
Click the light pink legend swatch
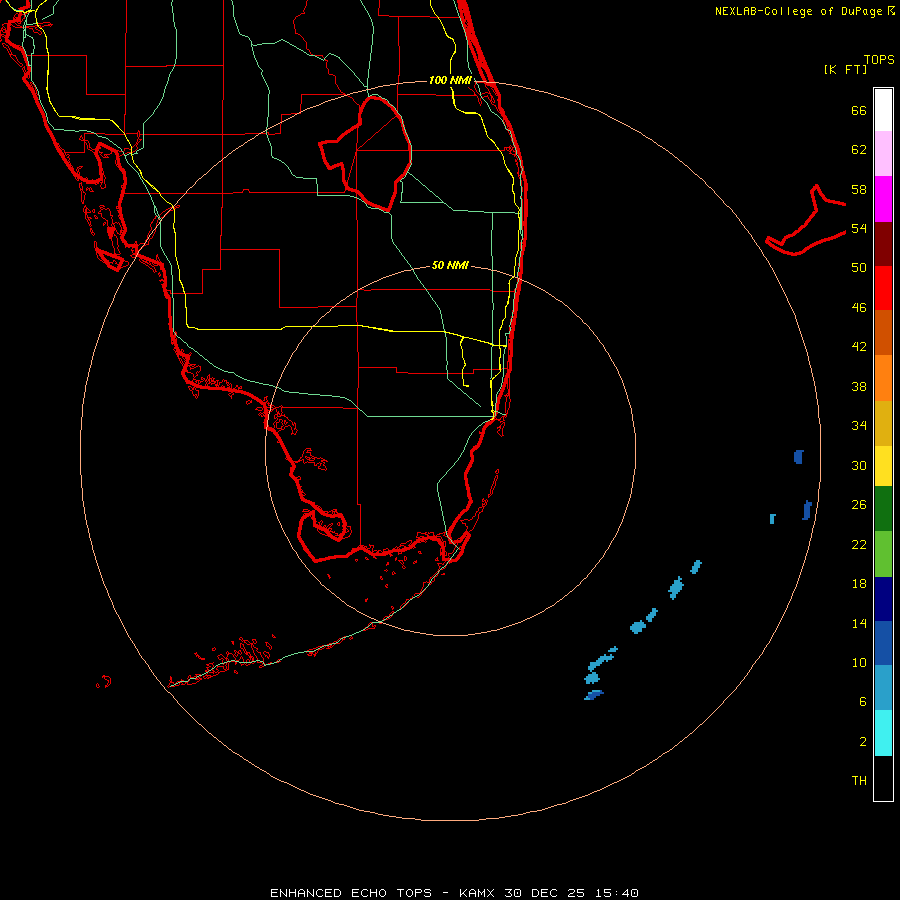(883, 154)
